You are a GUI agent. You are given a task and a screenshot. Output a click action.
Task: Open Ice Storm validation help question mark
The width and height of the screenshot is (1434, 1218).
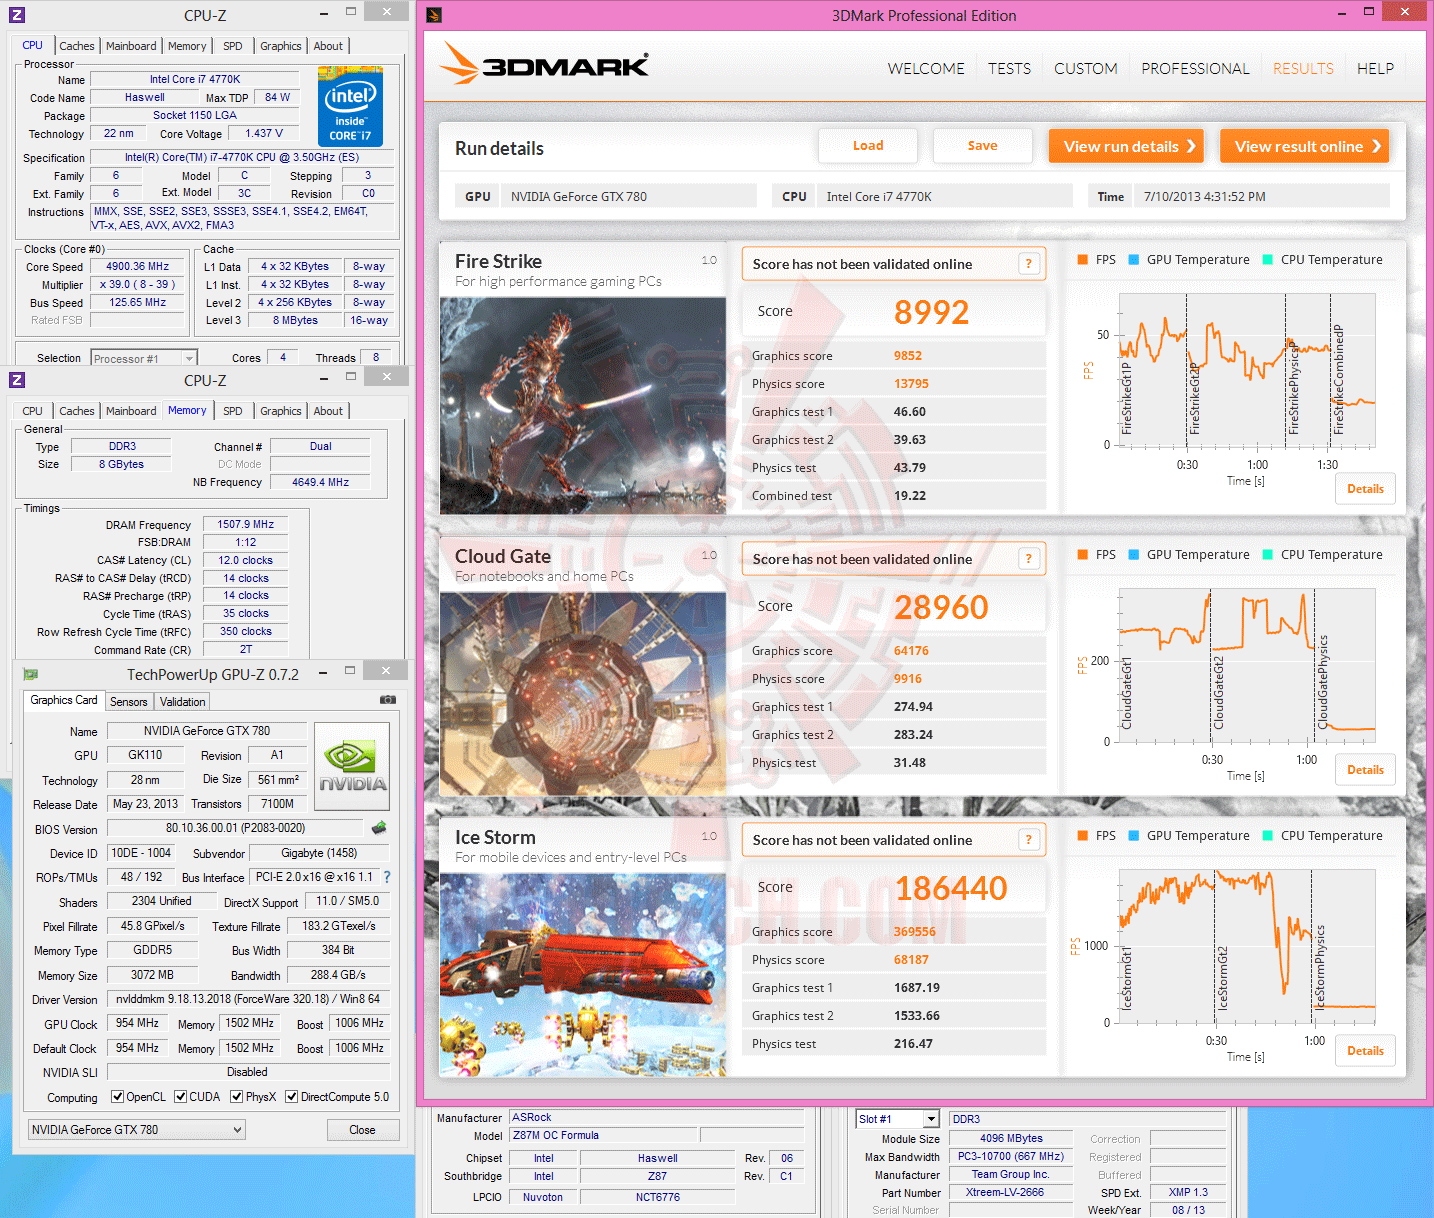pos(1029,840)
